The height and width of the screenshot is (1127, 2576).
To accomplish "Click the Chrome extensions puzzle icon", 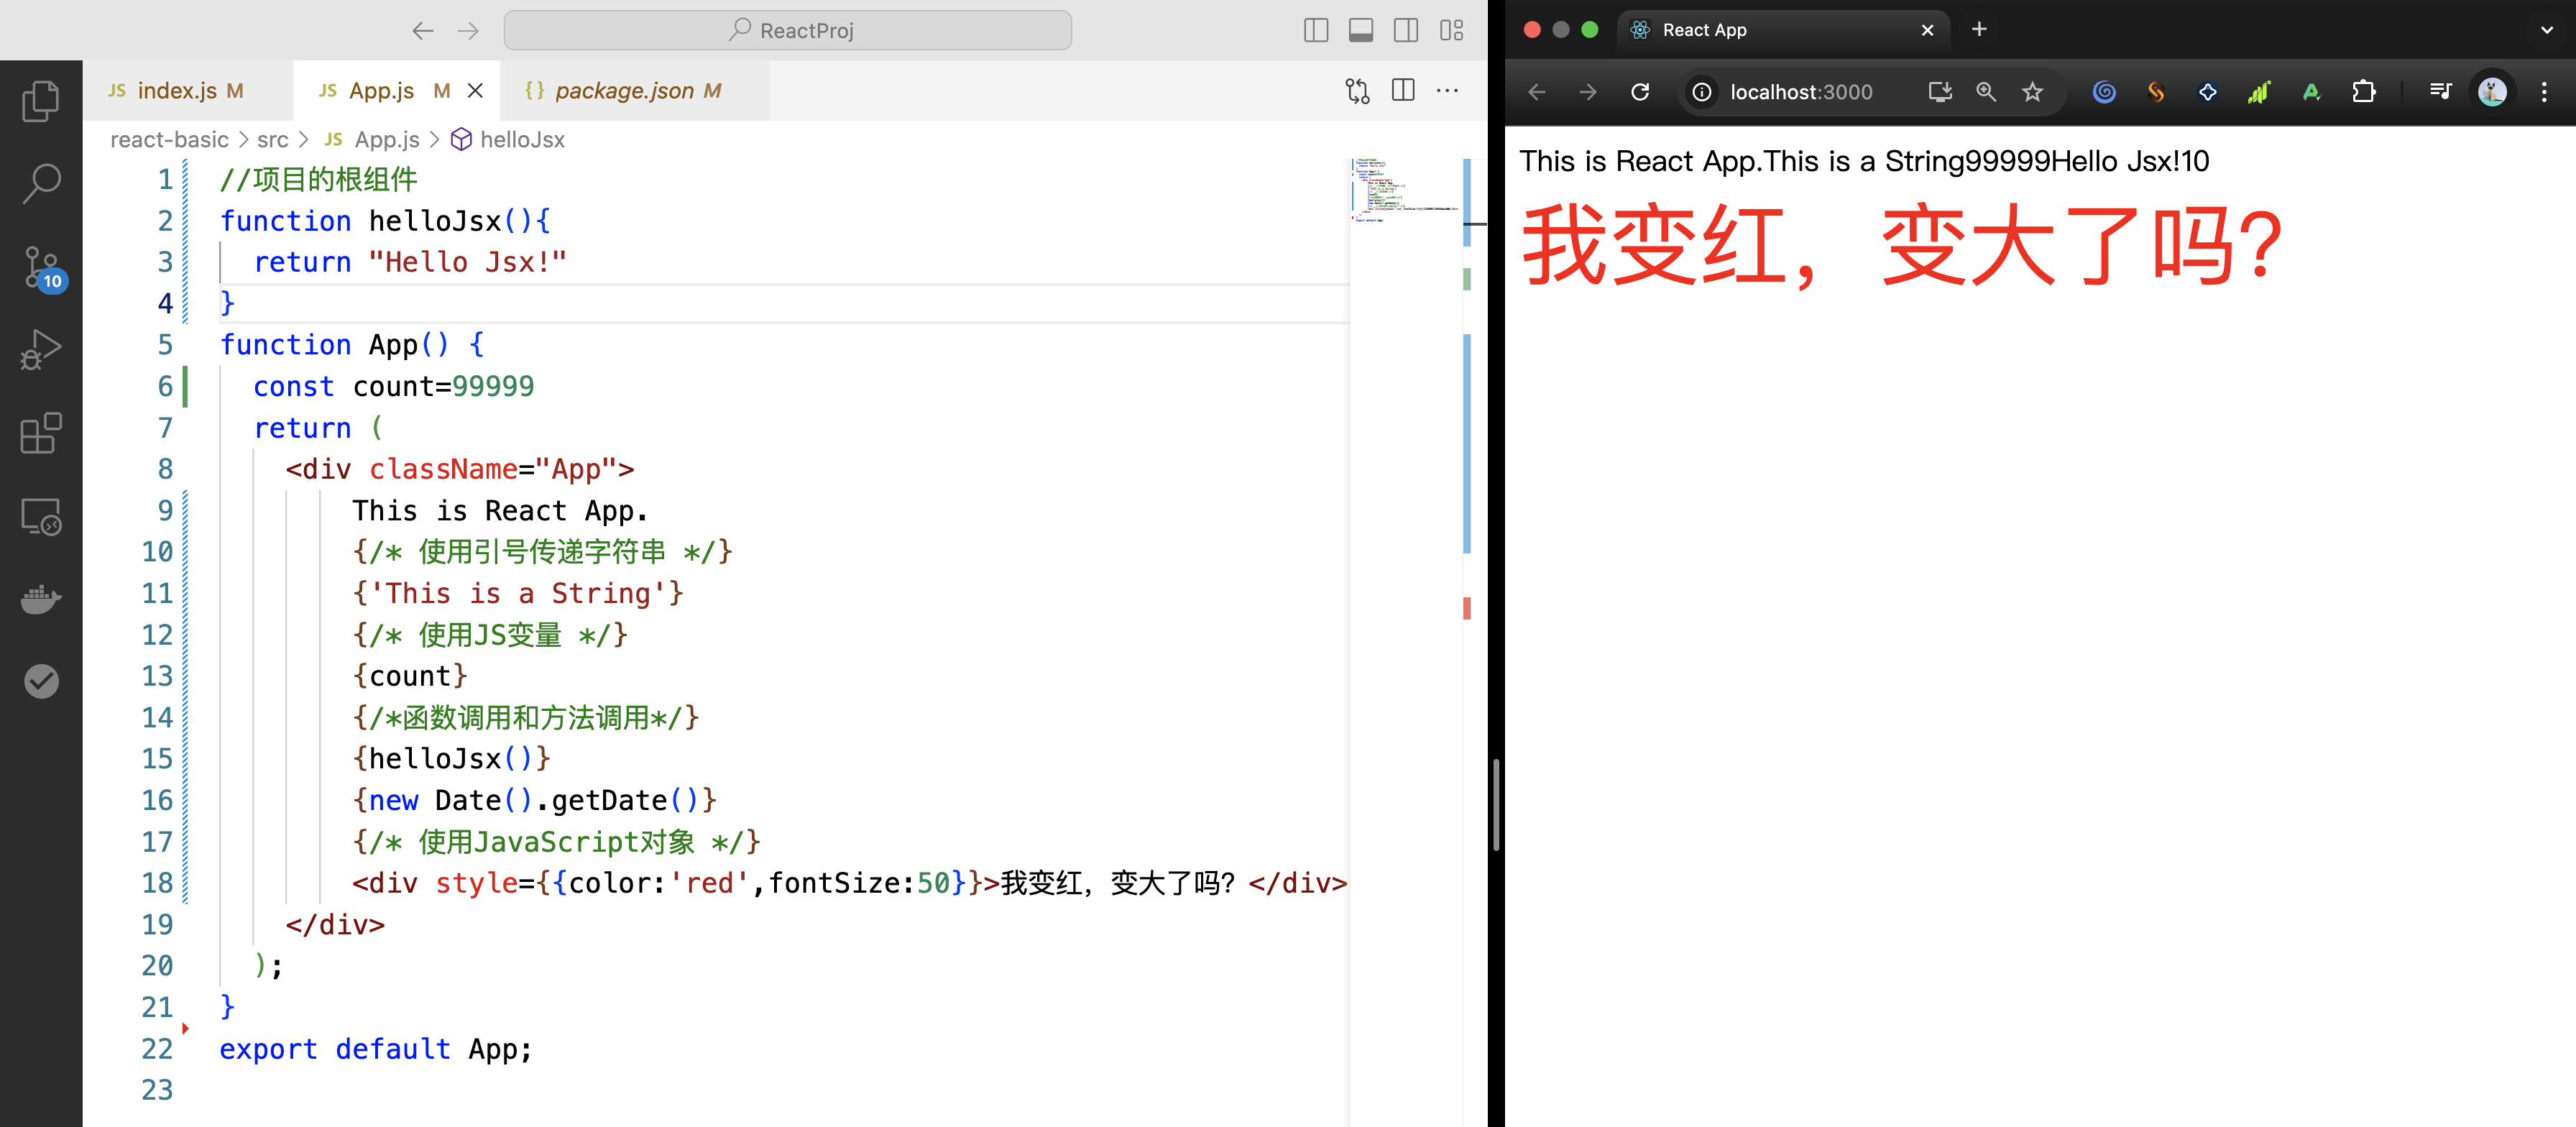I will [2365, 91].
